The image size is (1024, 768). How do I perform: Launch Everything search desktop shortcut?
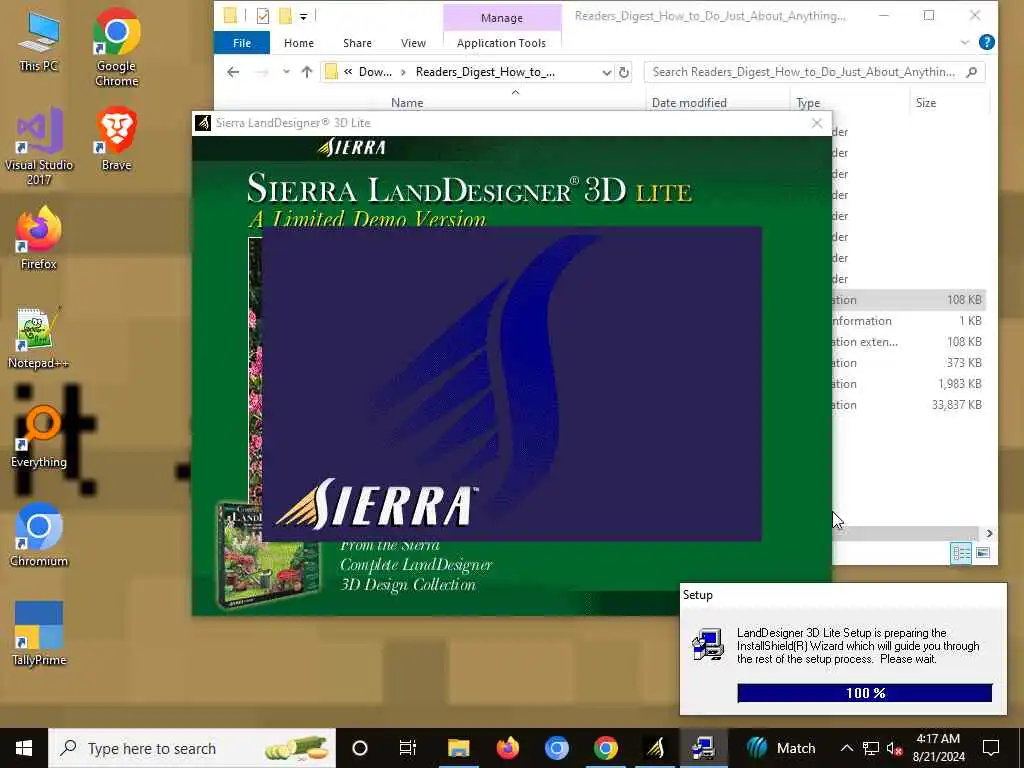tap(39, 436)
